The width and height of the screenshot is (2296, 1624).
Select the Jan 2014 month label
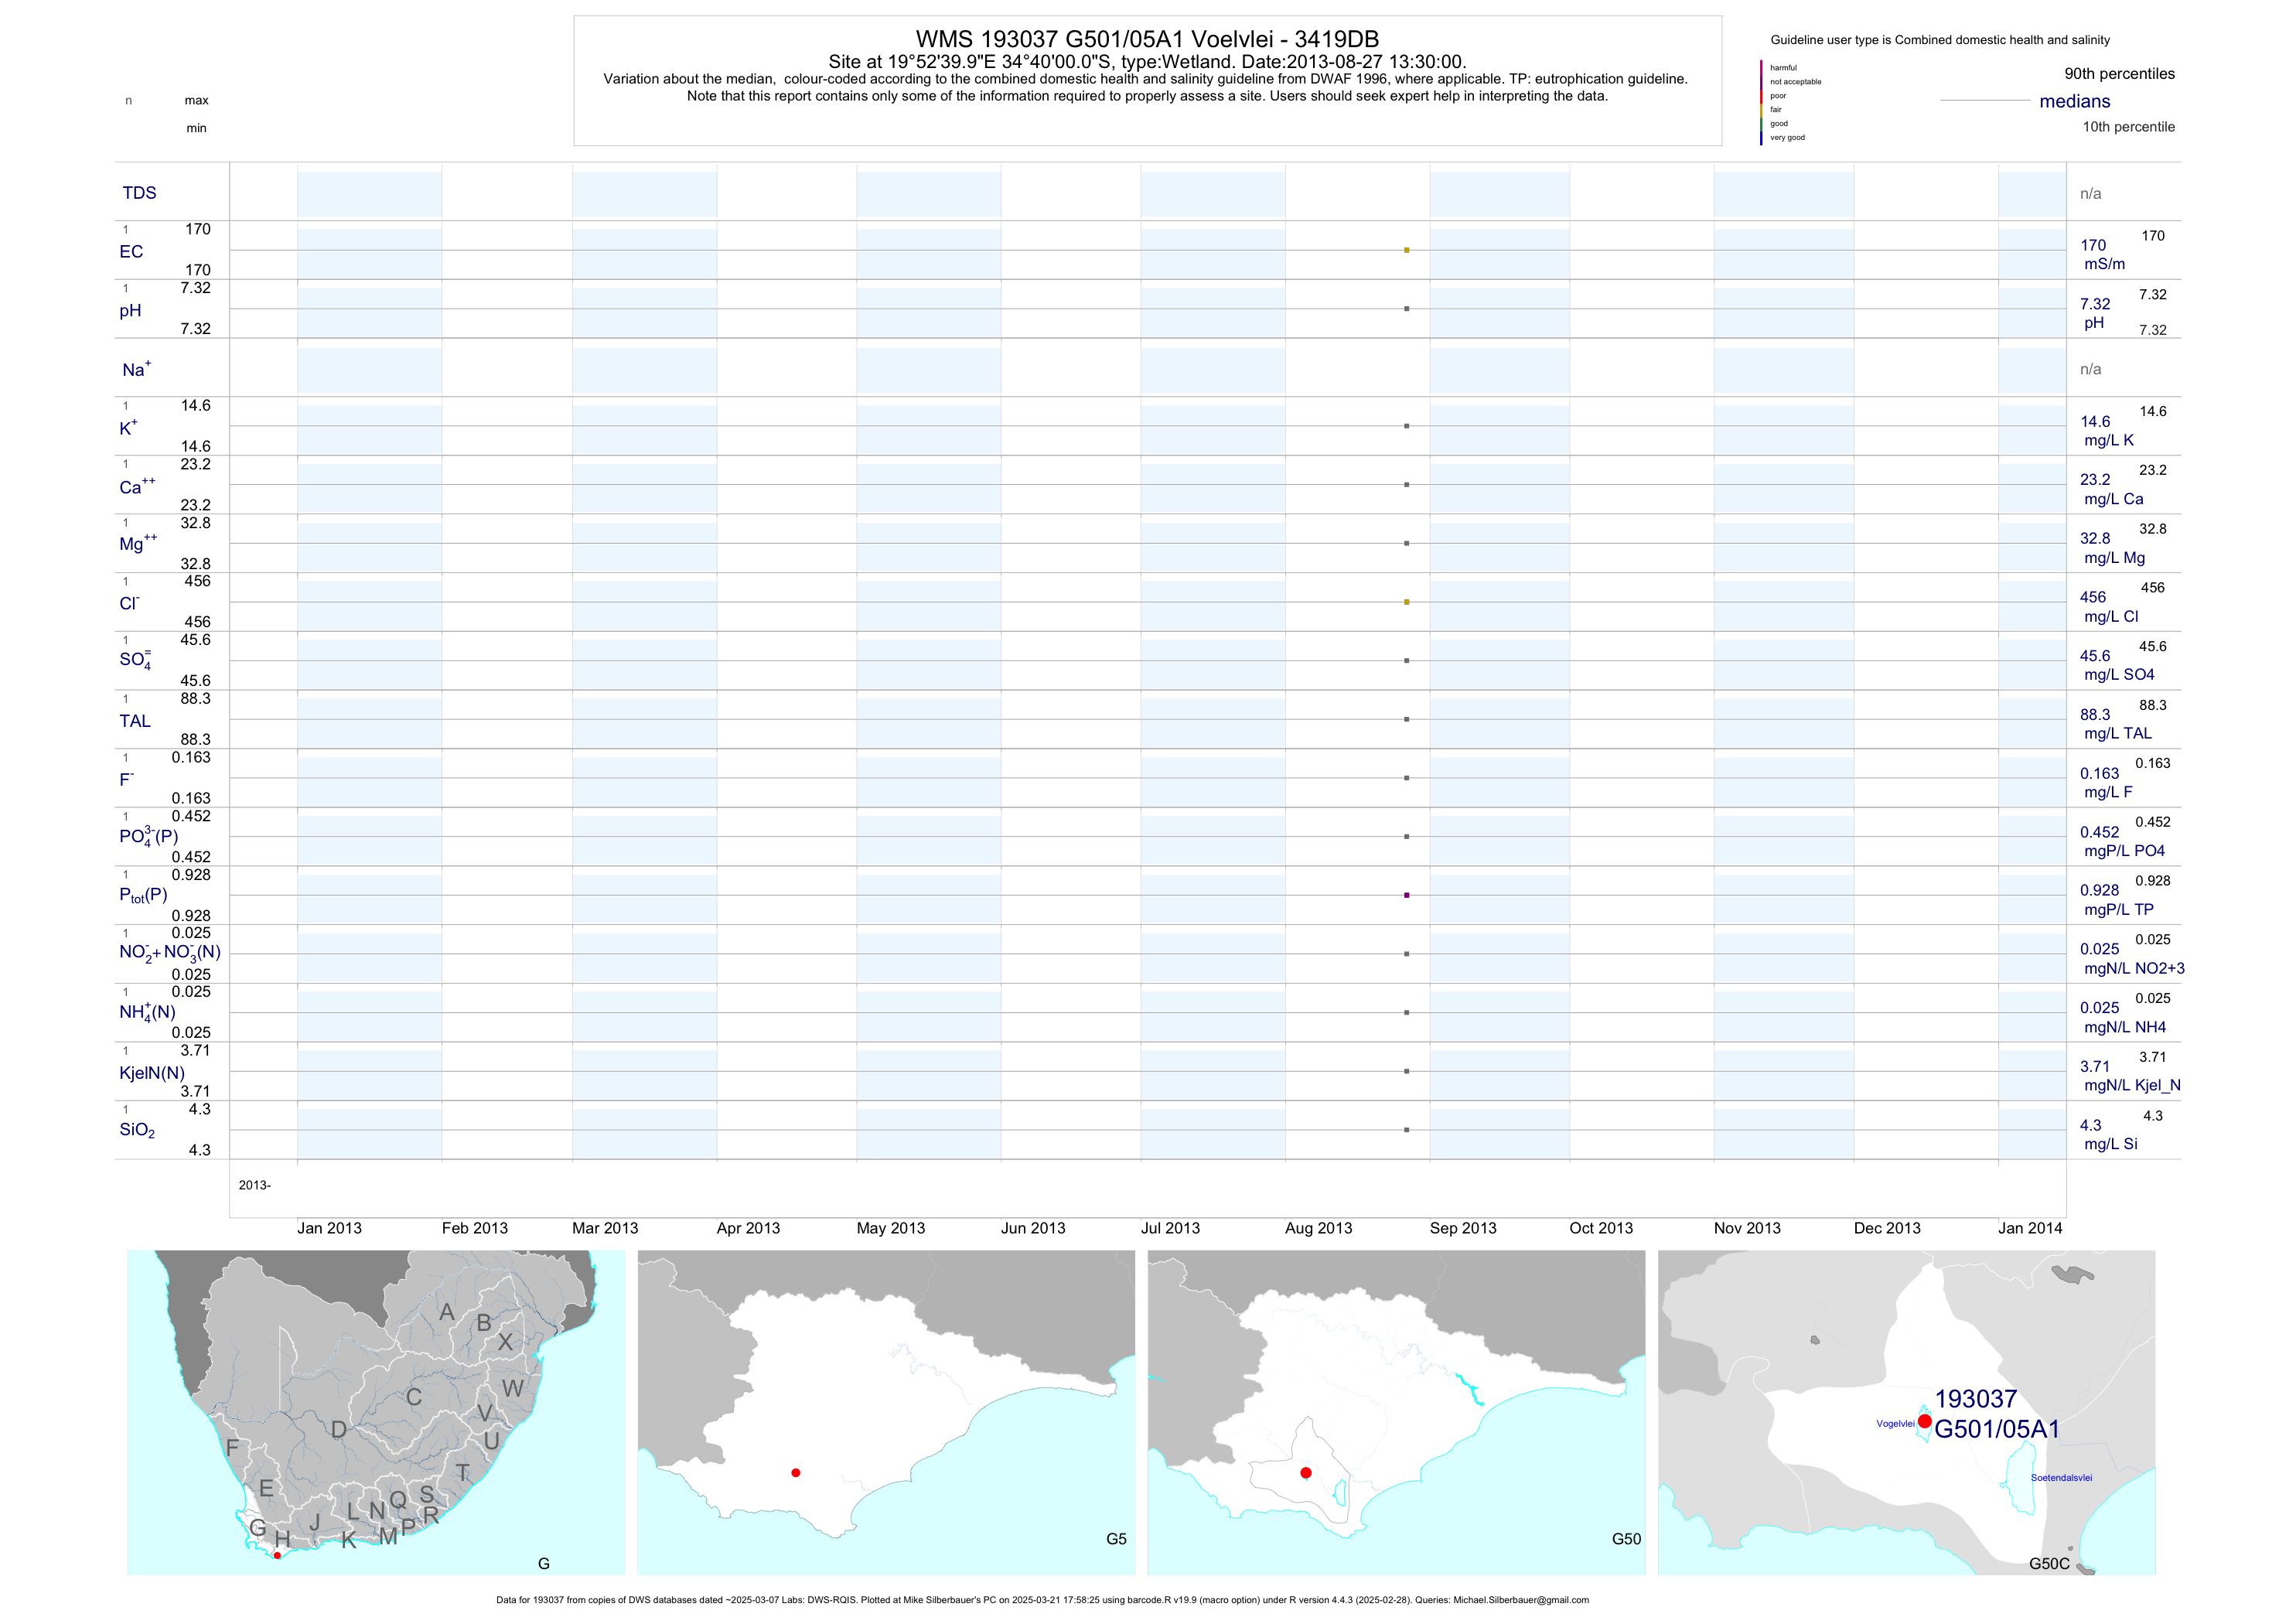[x=2029, y=1228]
